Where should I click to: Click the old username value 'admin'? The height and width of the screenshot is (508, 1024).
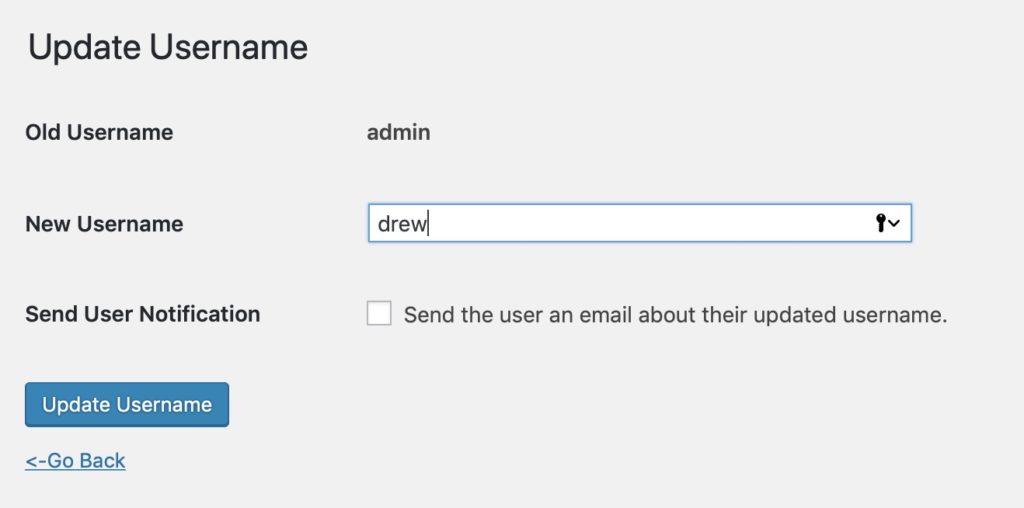[x=398, y=133]
